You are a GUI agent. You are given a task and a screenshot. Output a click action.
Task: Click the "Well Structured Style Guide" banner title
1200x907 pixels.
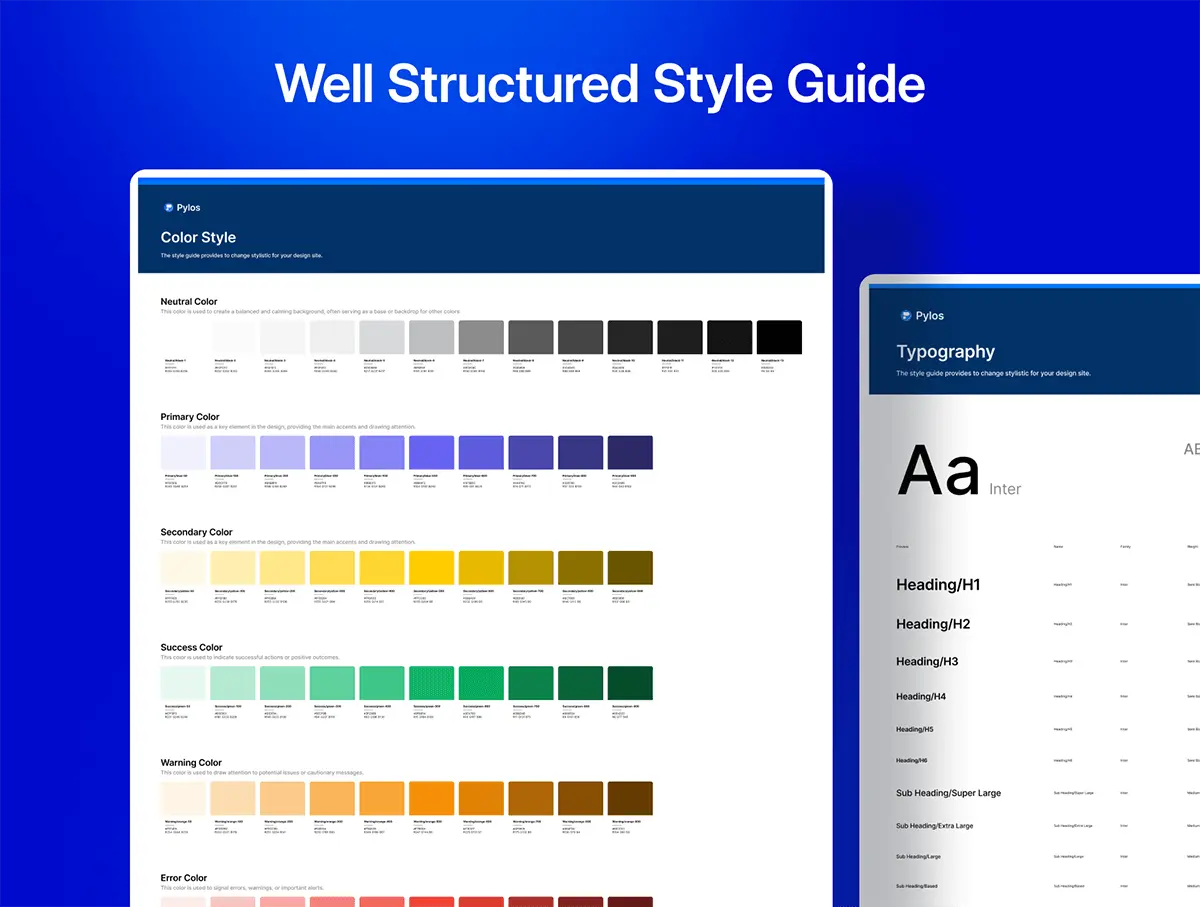pos(600,84)
